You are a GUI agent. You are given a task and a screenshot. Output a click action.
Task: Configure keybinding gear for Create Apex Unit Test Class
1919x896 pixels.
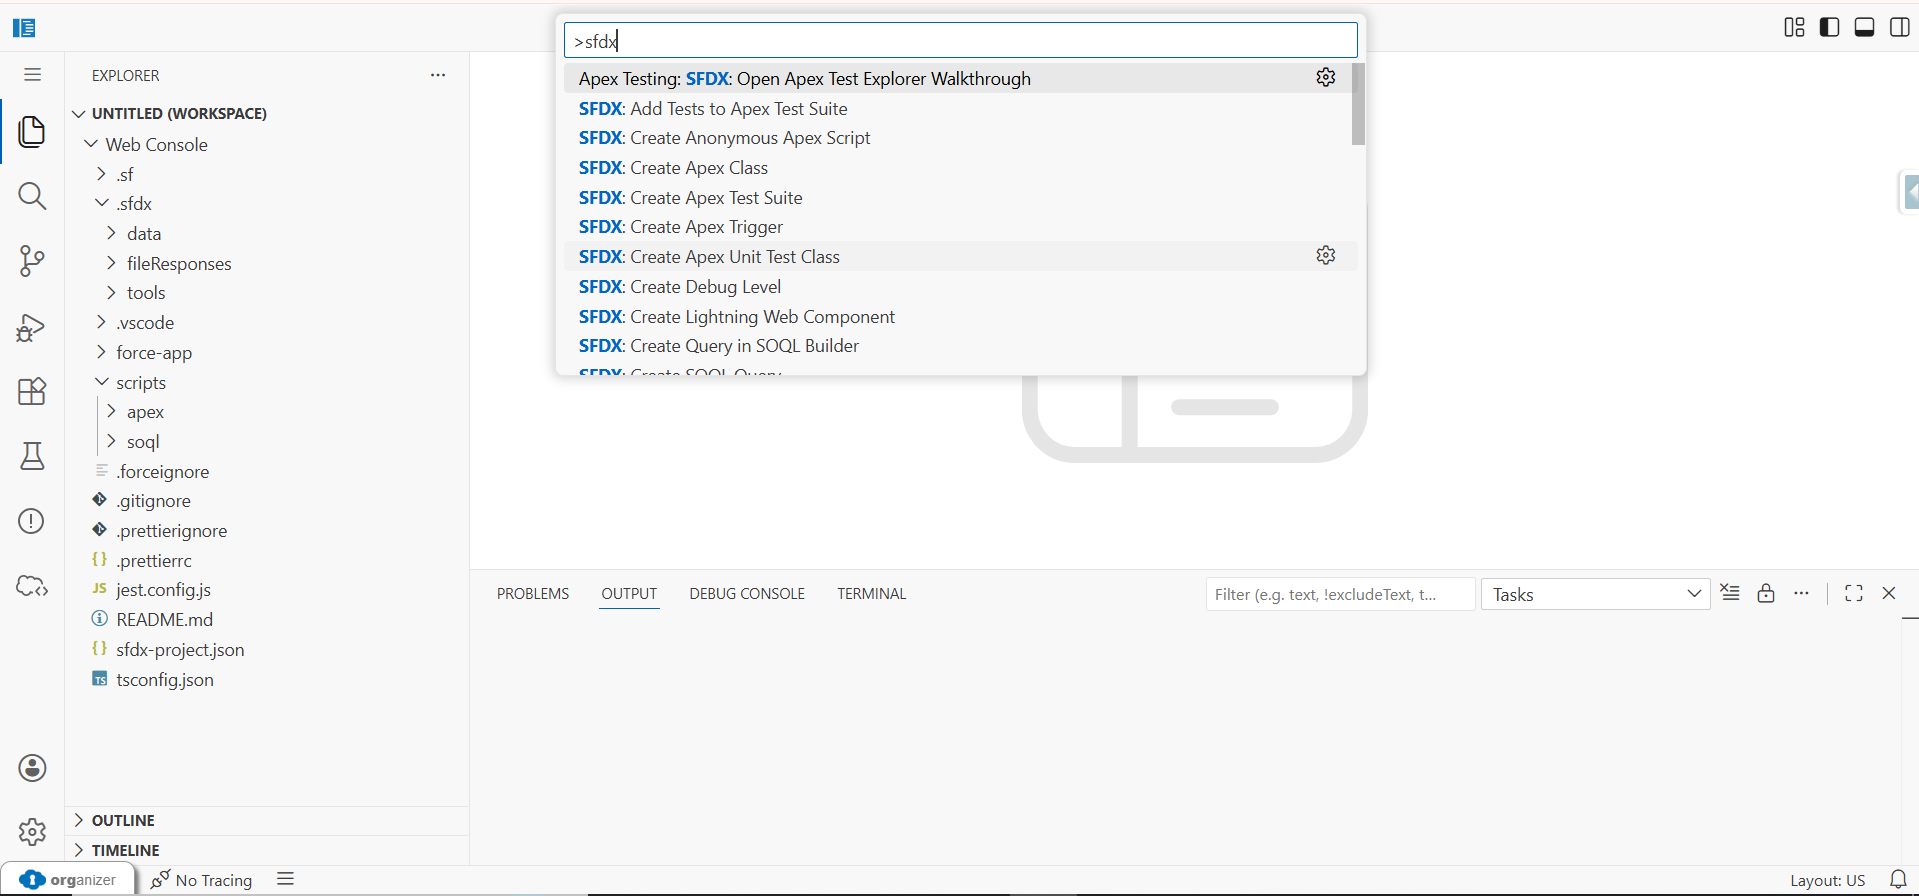(1326, 255)
